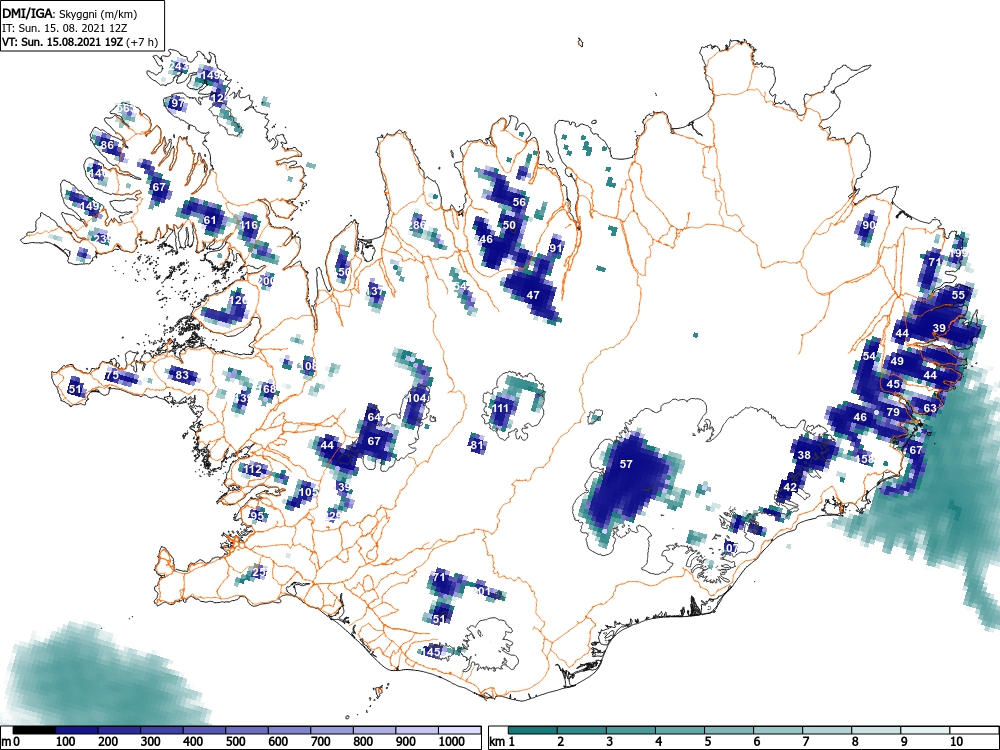Select the value 158 in the southeast
The image size is (1000, 750).
click(x=865, y=459)
